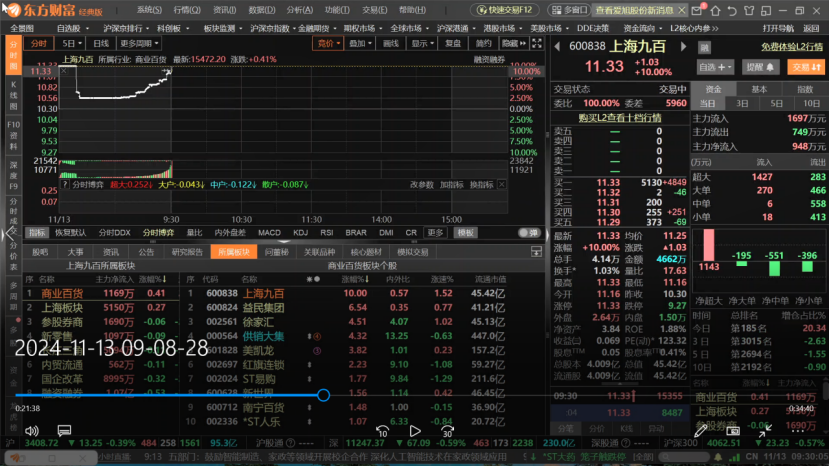Toggle the 弹 popup switch

(528, 233)
